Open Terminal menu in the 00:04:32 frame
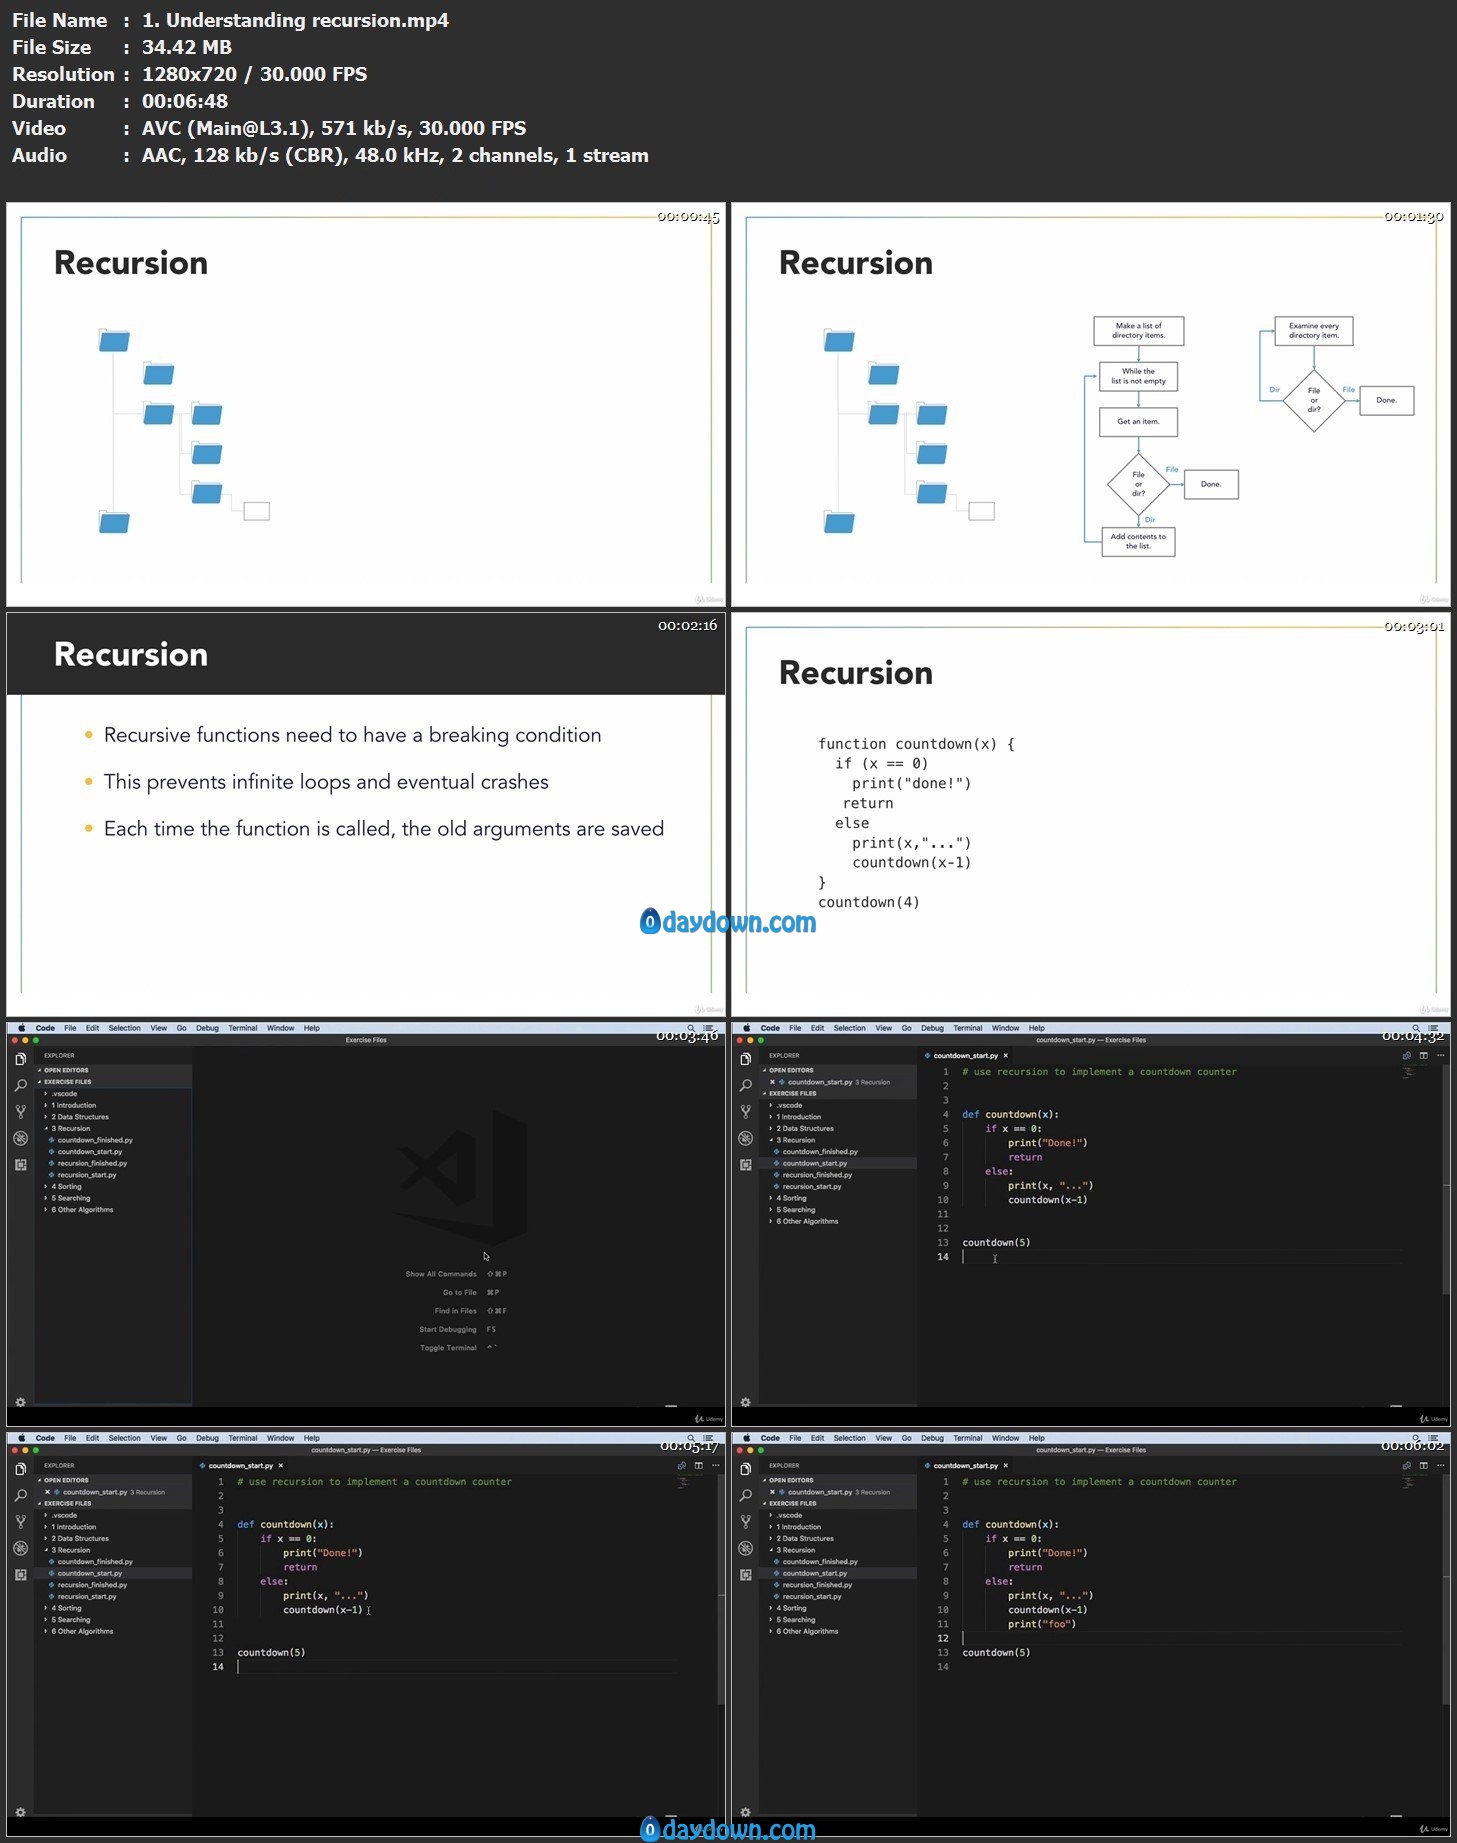The height and width of the screenshot is (1843, 1457). pos(968,1028)
